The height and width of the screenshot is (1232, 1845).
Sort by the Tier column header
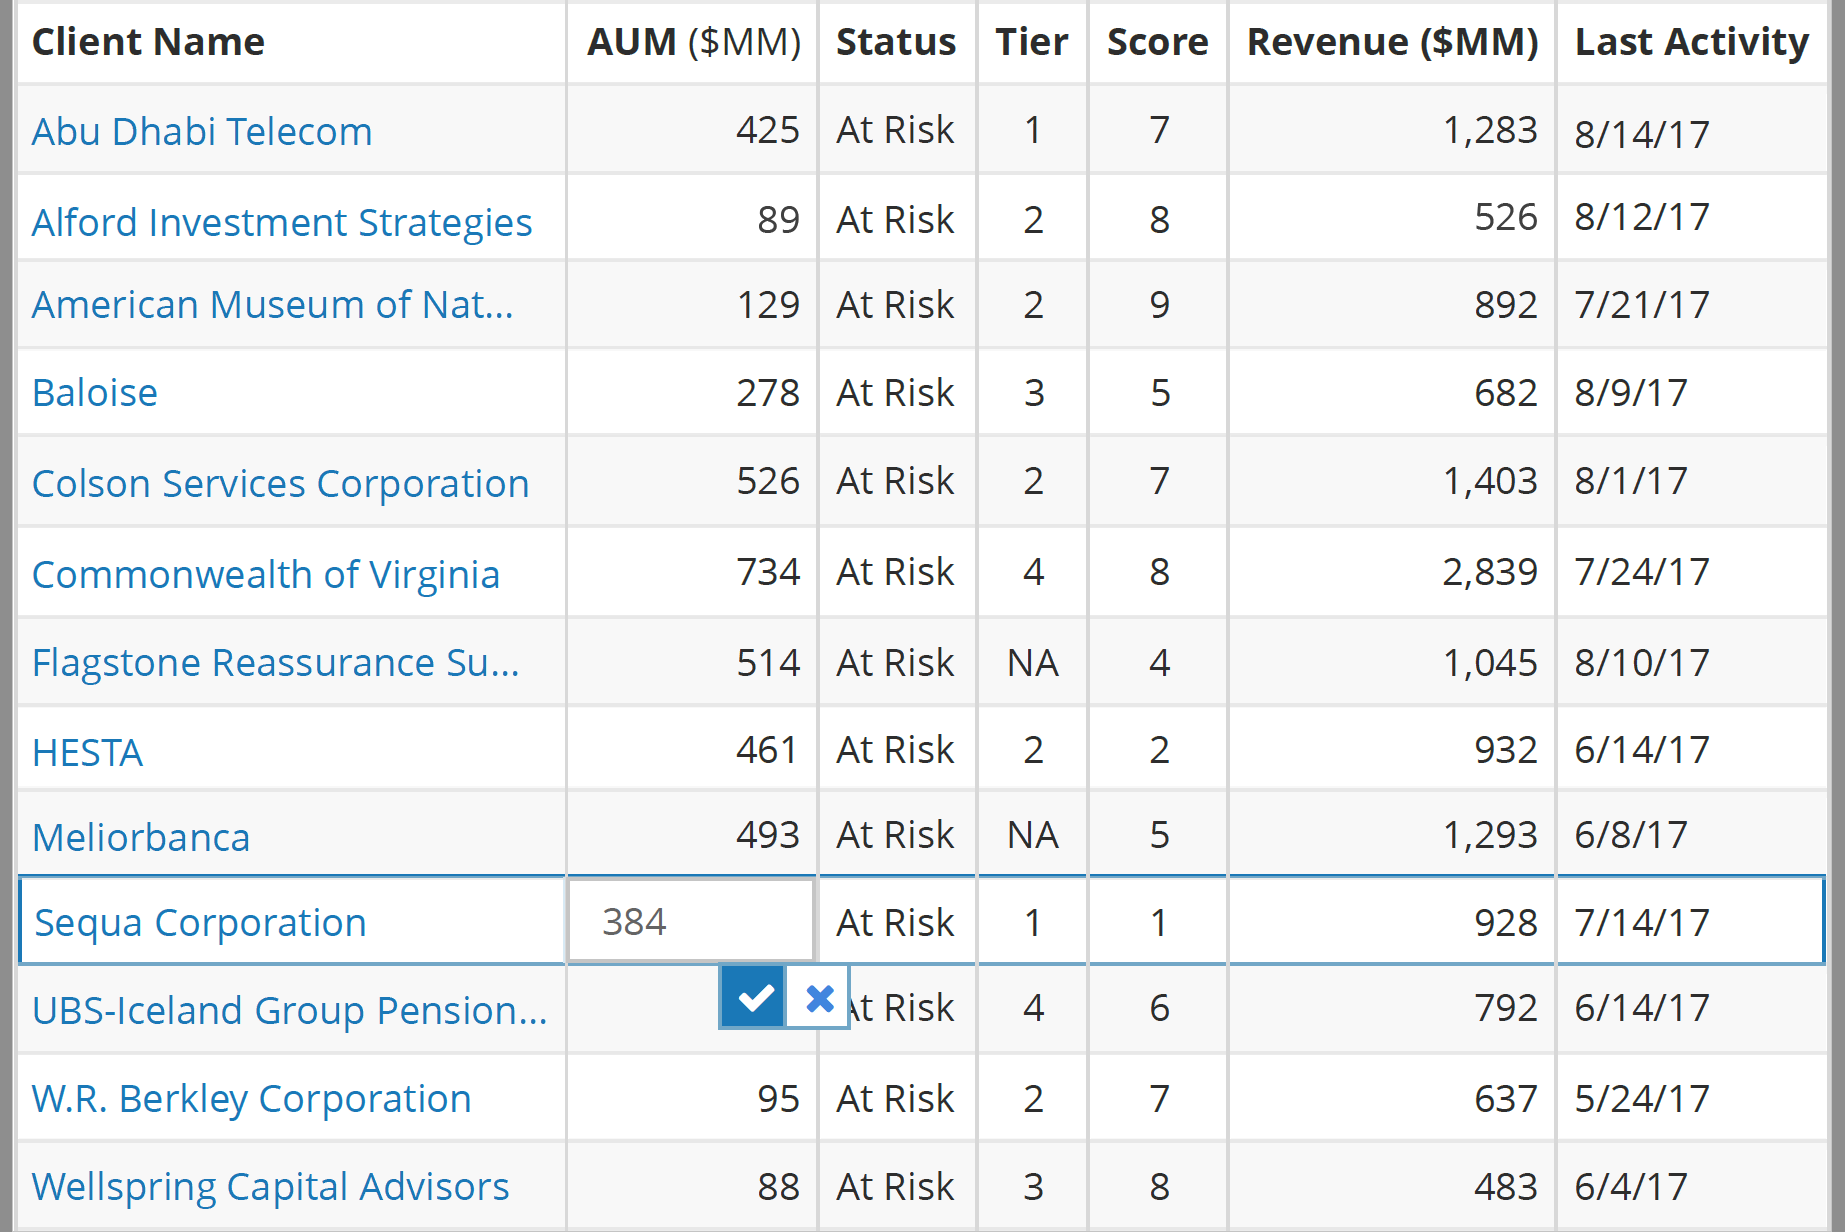click(x=1032, y=42)
